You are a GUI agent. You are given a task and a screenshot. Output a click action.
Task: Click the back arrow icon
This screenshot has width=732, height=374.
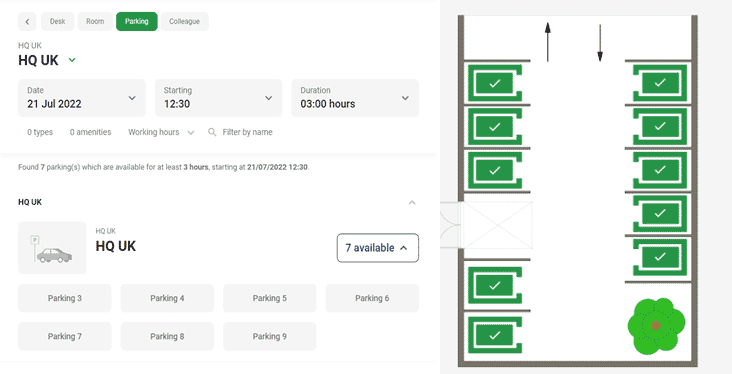[27, 21]
